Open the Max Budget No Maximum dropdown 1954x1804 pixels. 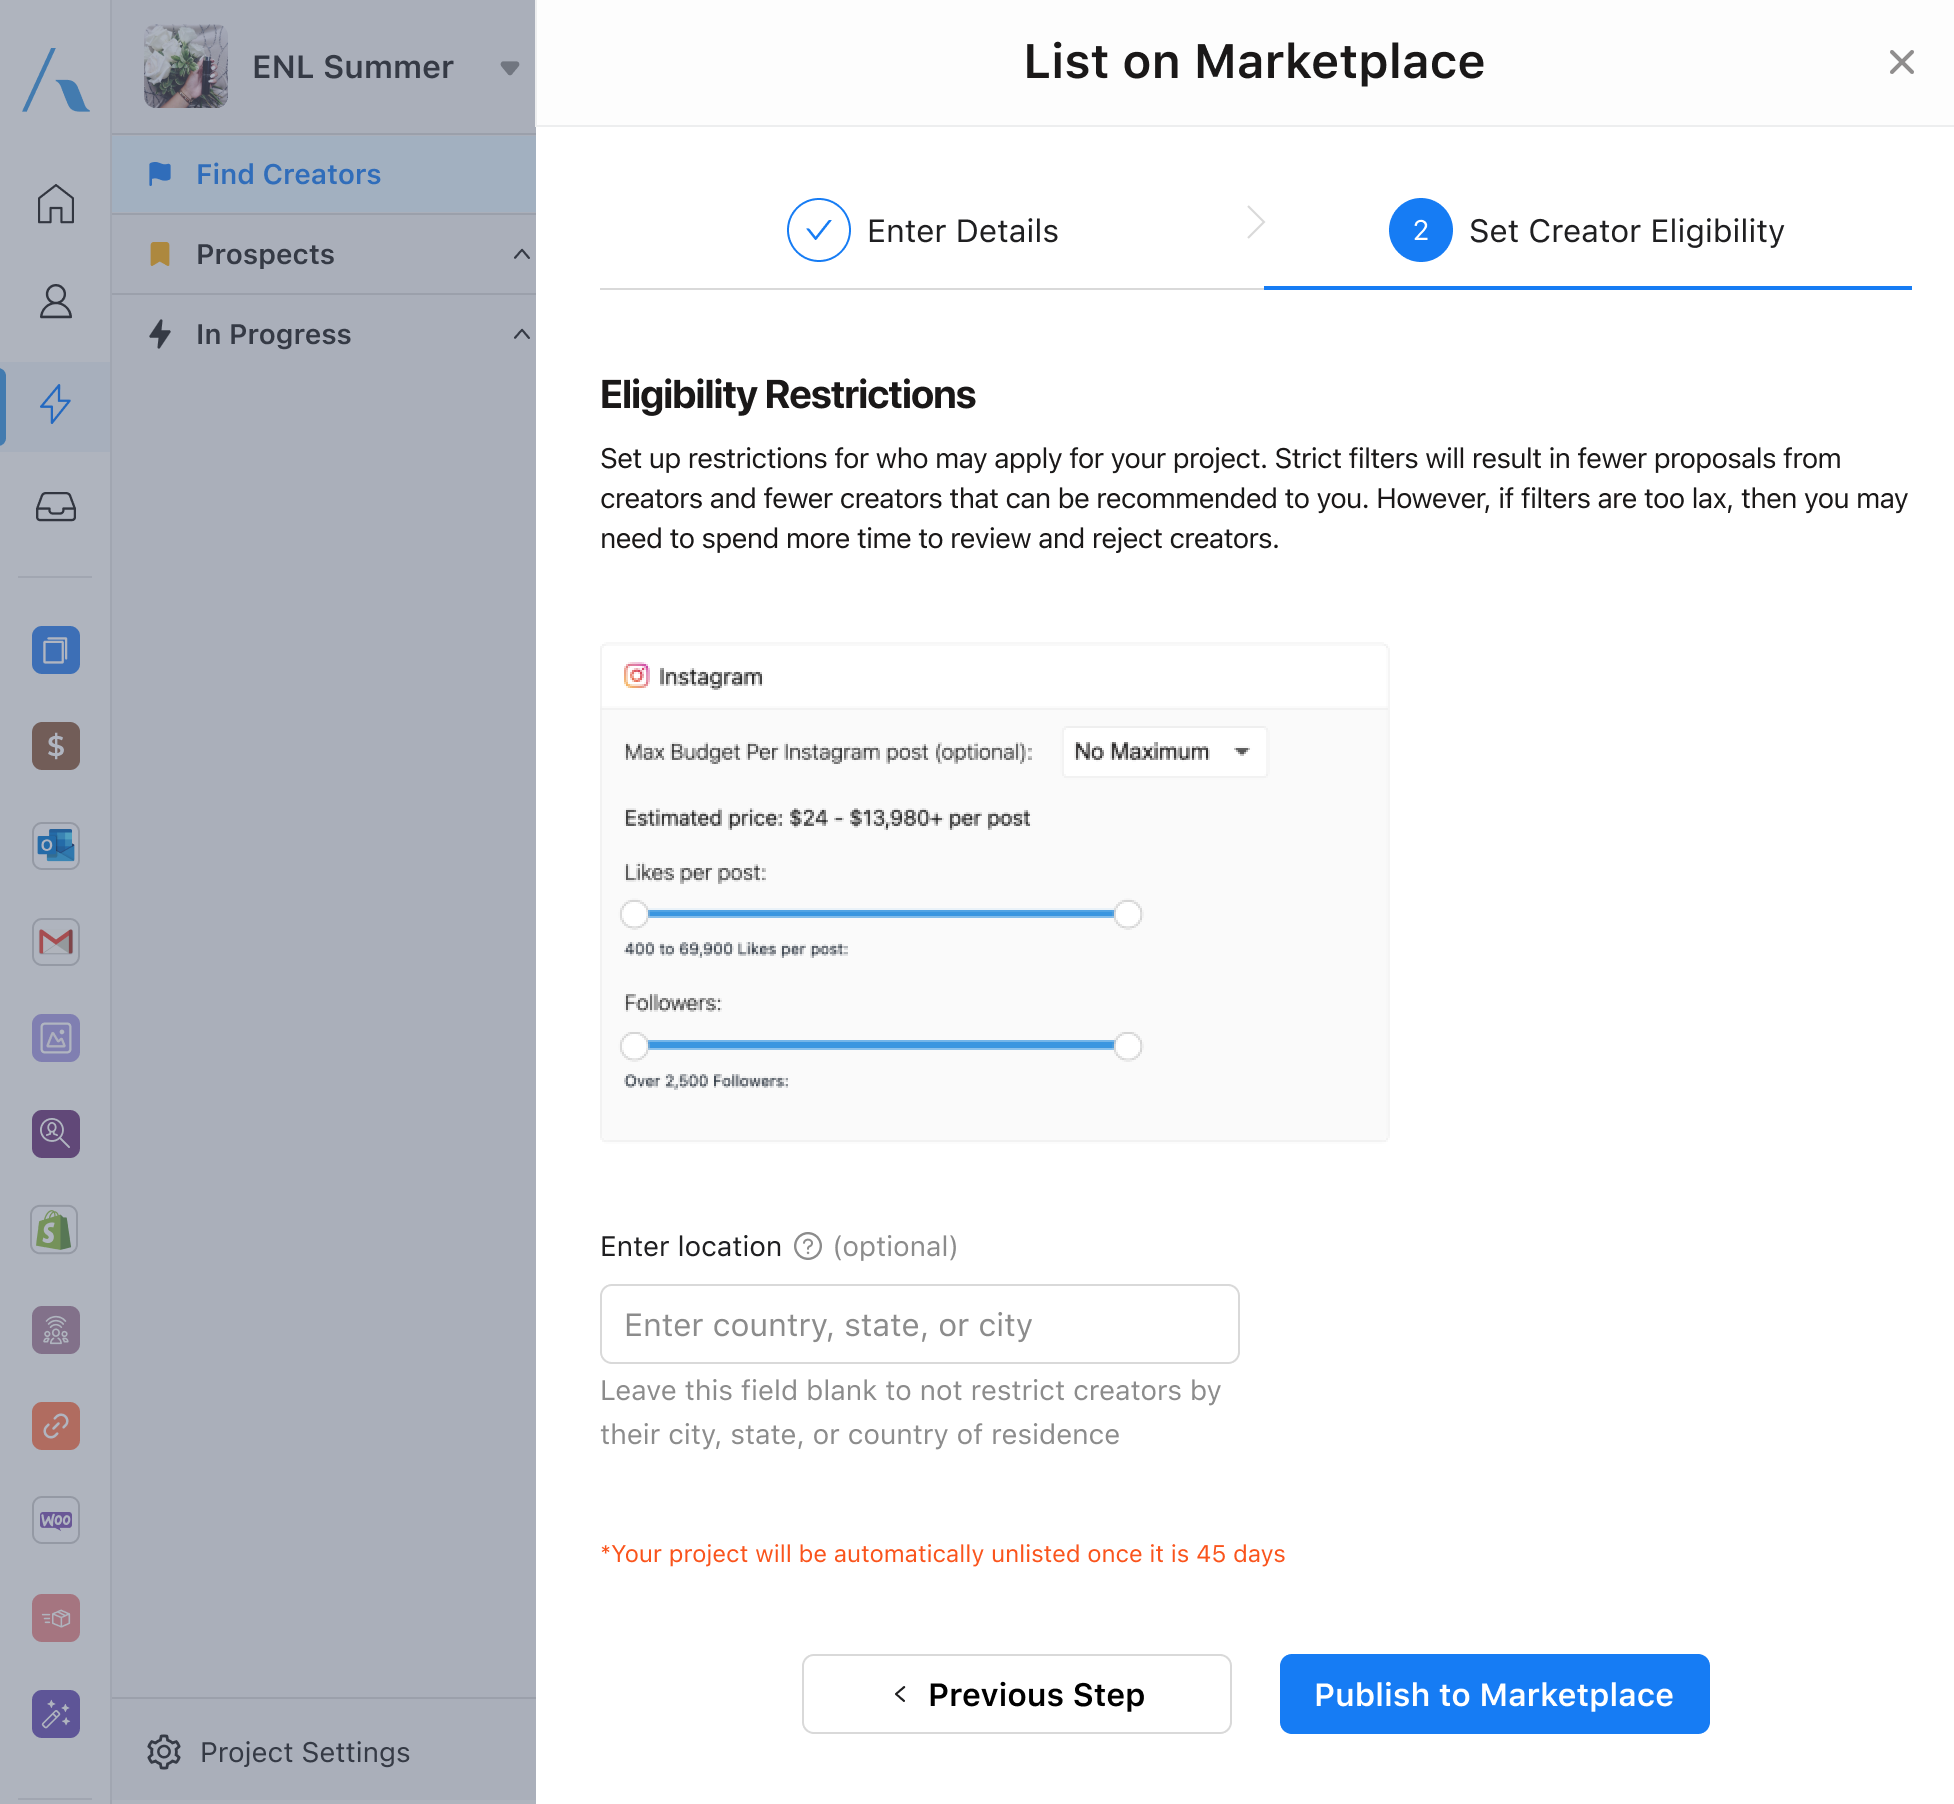point(1164,752)
